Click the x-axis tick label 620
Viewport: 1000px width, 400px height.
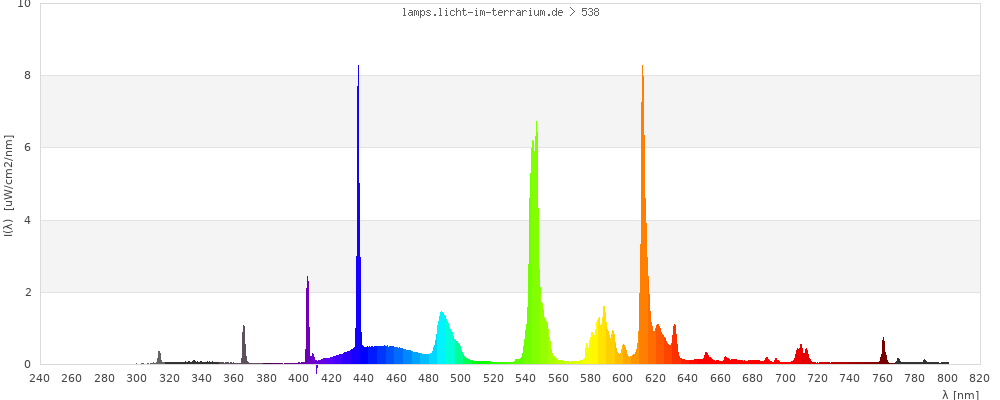pos(656,378)
